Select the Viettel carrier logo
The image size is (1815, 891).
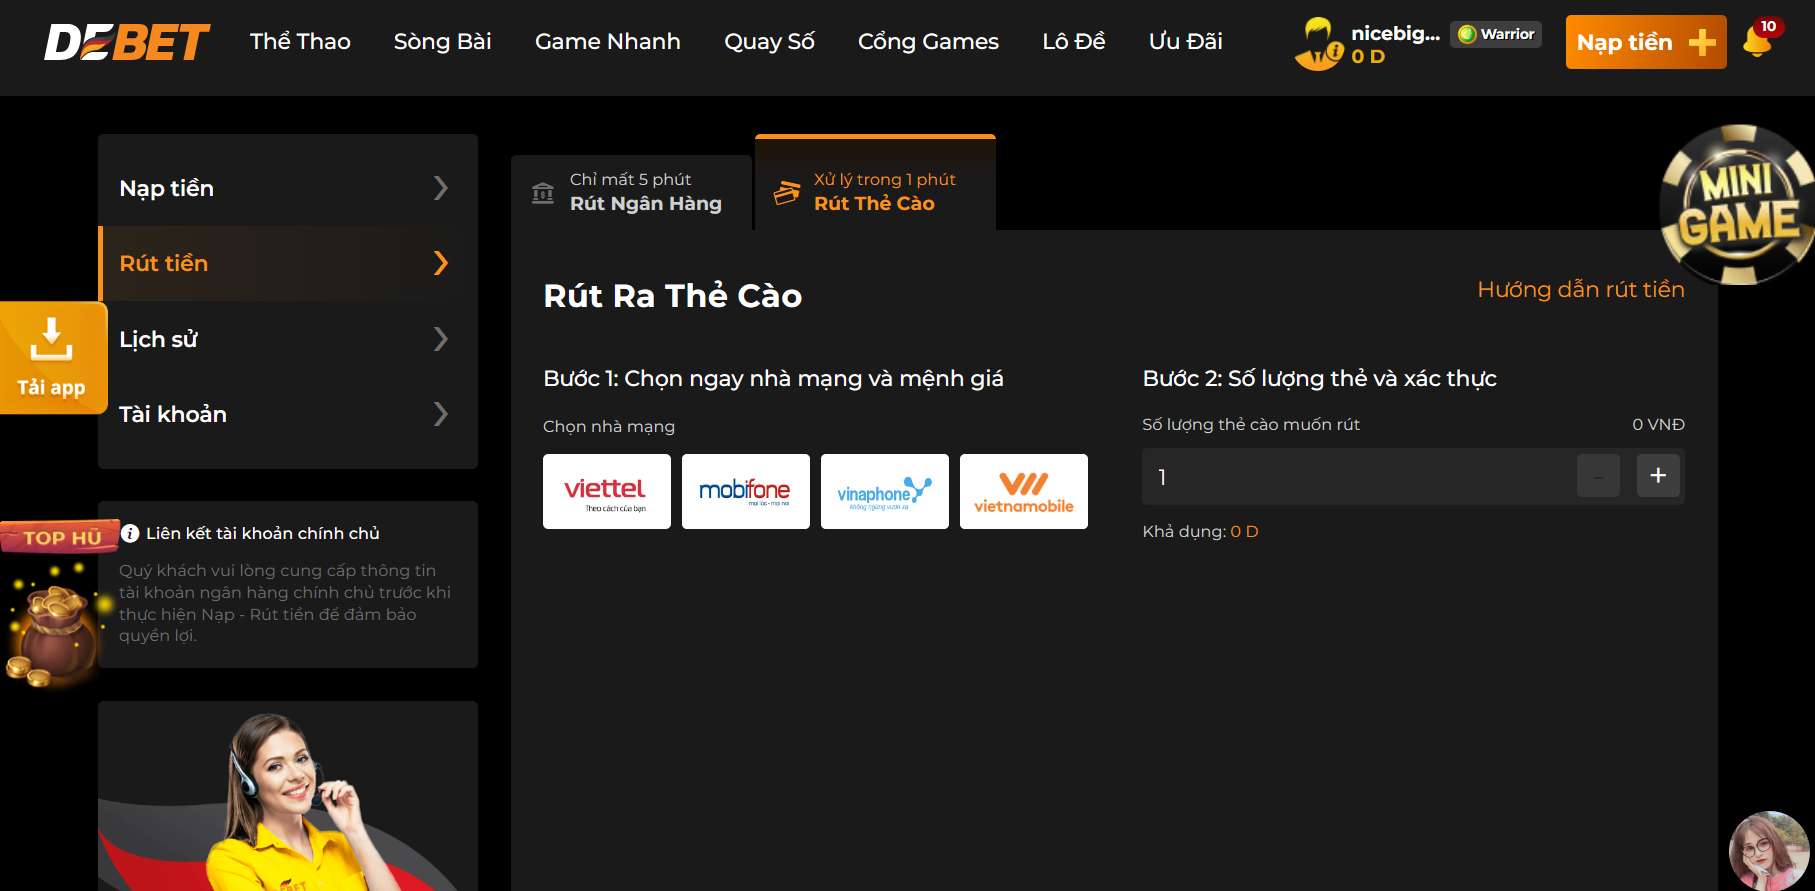tap(607, 492)
